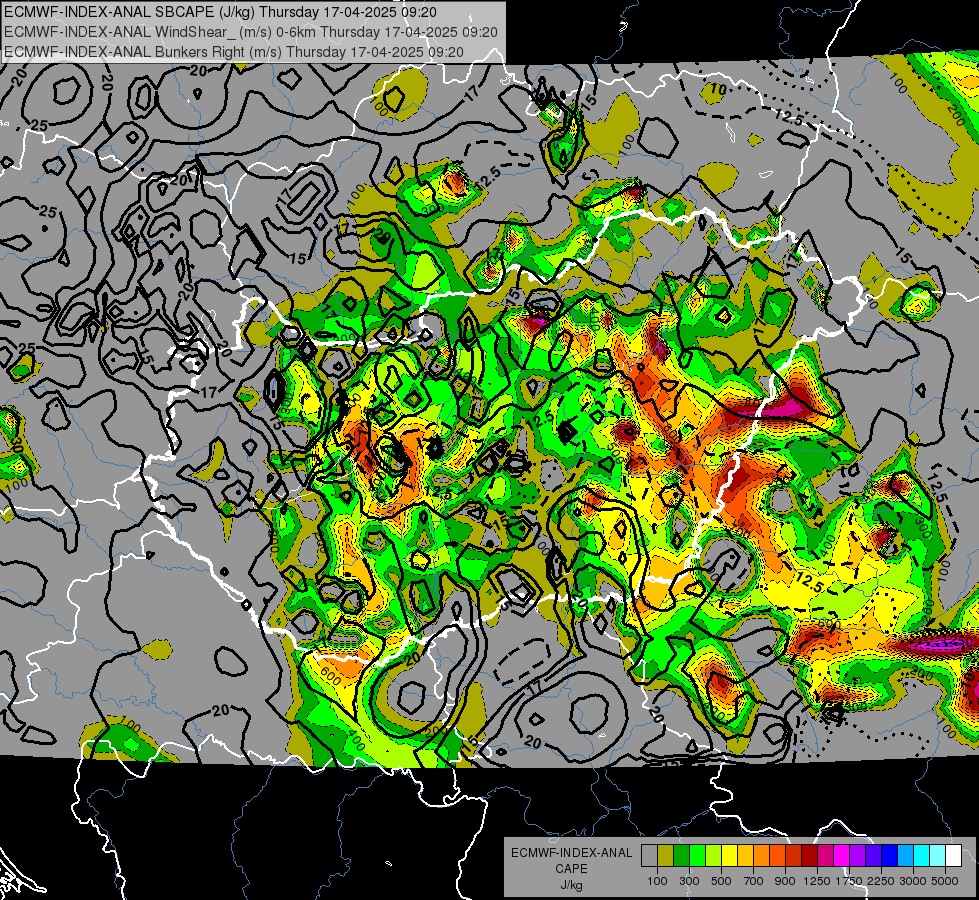This screenshot has width=979, height=900.
Task: Select the dark green legend swatch
Action: [681, 855]
